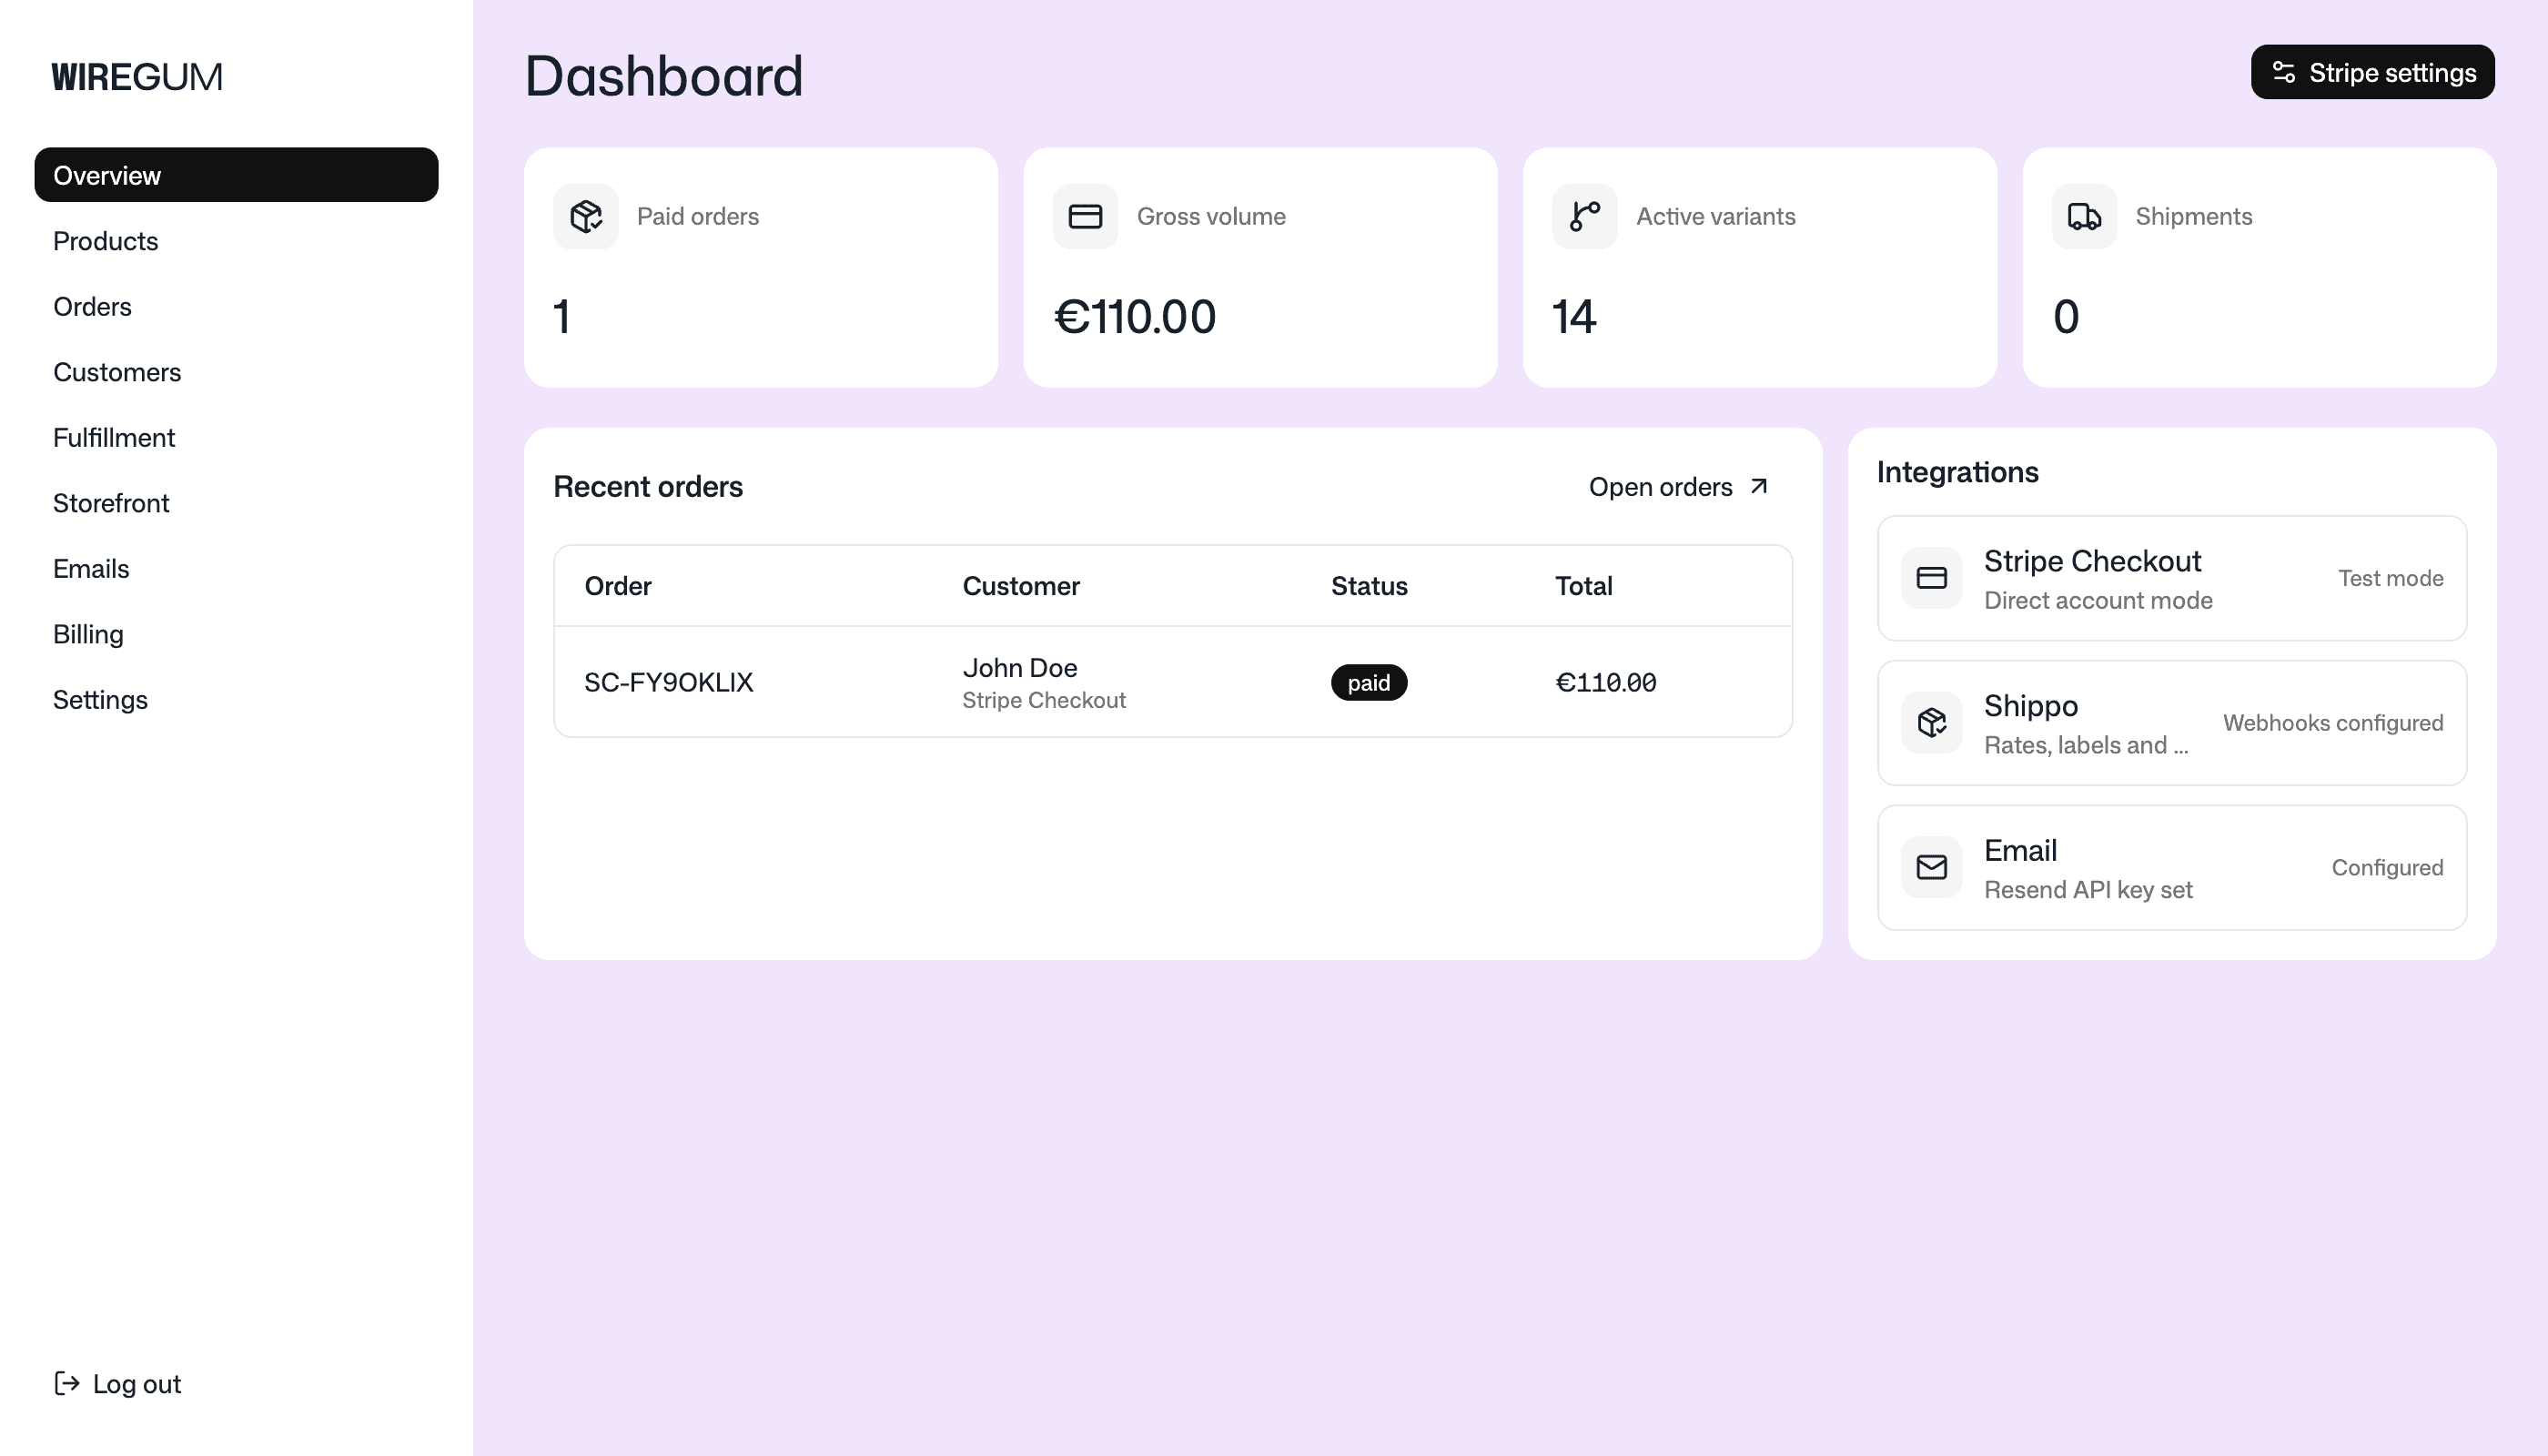Click the Gross volume credit card icon
Screen dimensions: 2548x1456
pos(1085,216)
